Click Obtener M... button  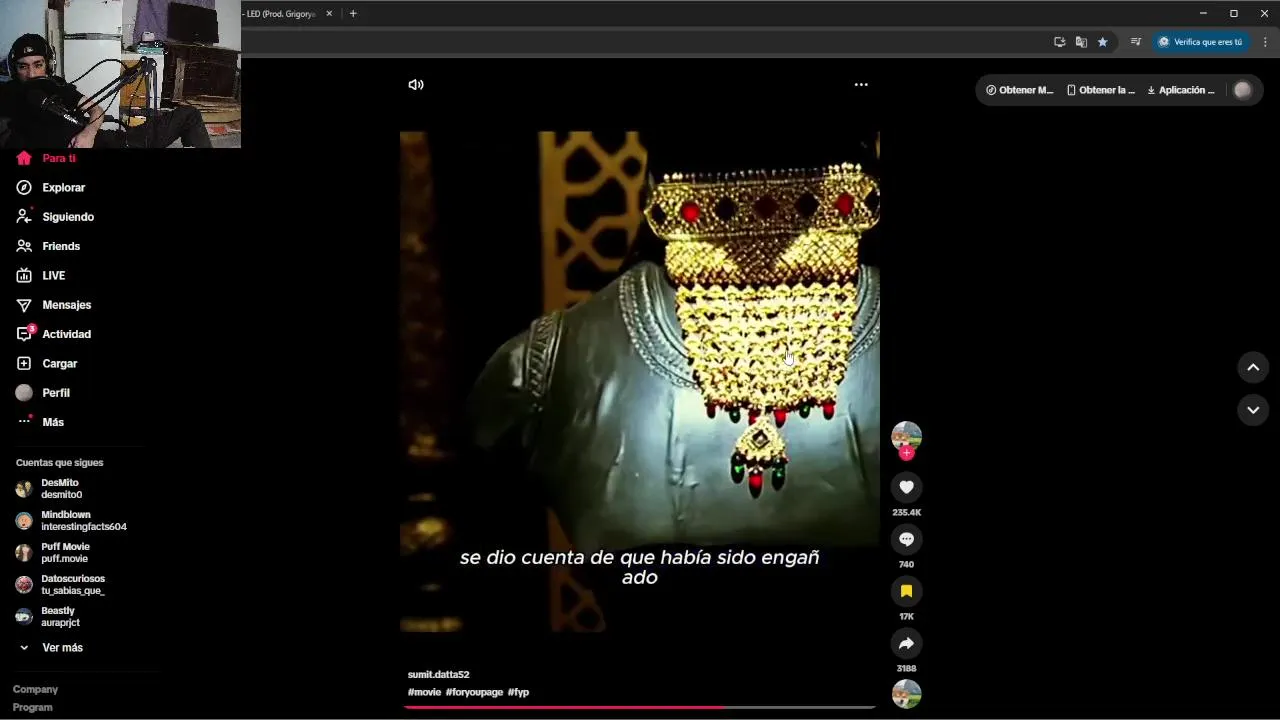pyautogui.click(x=1019, y=90)
